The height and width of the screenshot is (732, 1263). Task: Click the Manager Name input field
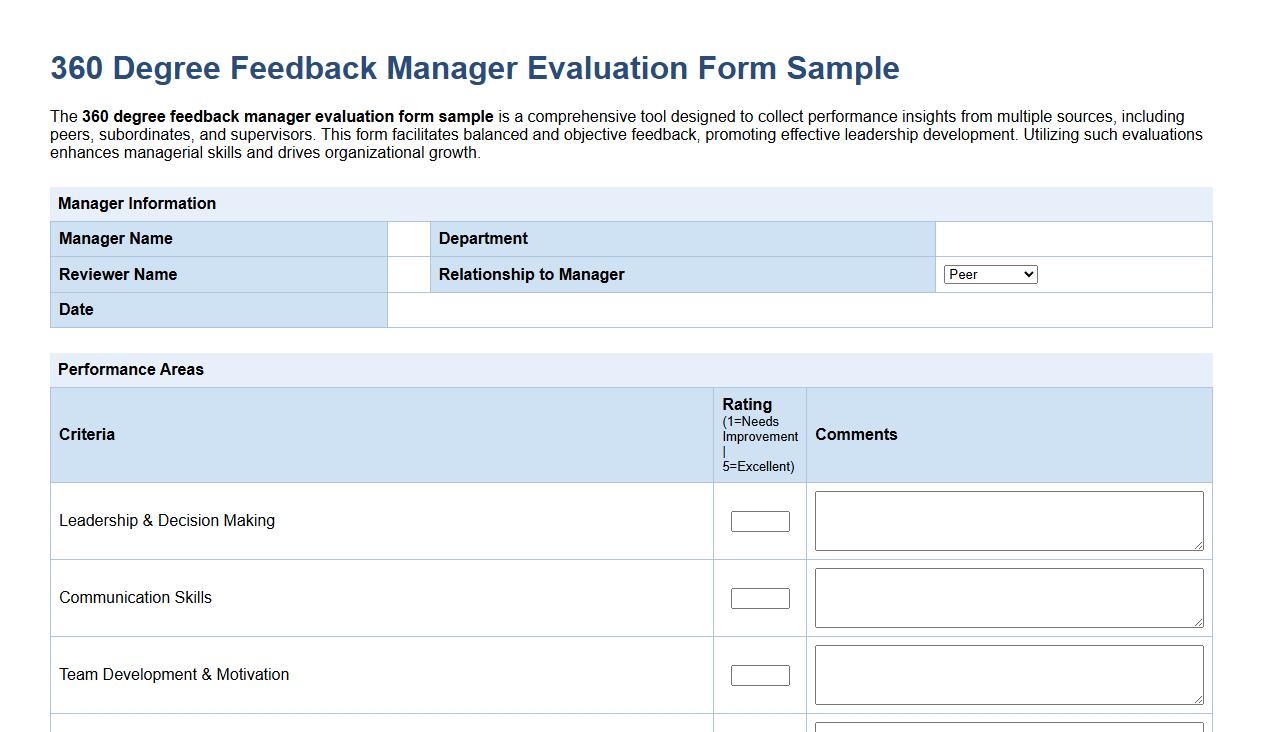coord(408,238)
